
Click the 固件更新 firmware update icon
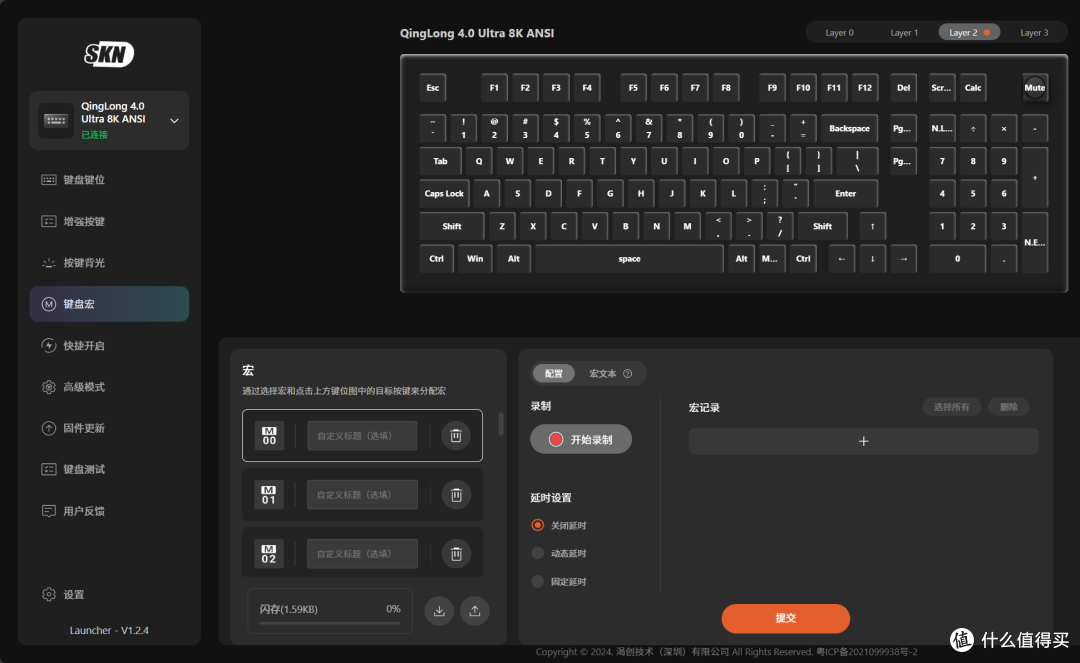pos(48,428)
